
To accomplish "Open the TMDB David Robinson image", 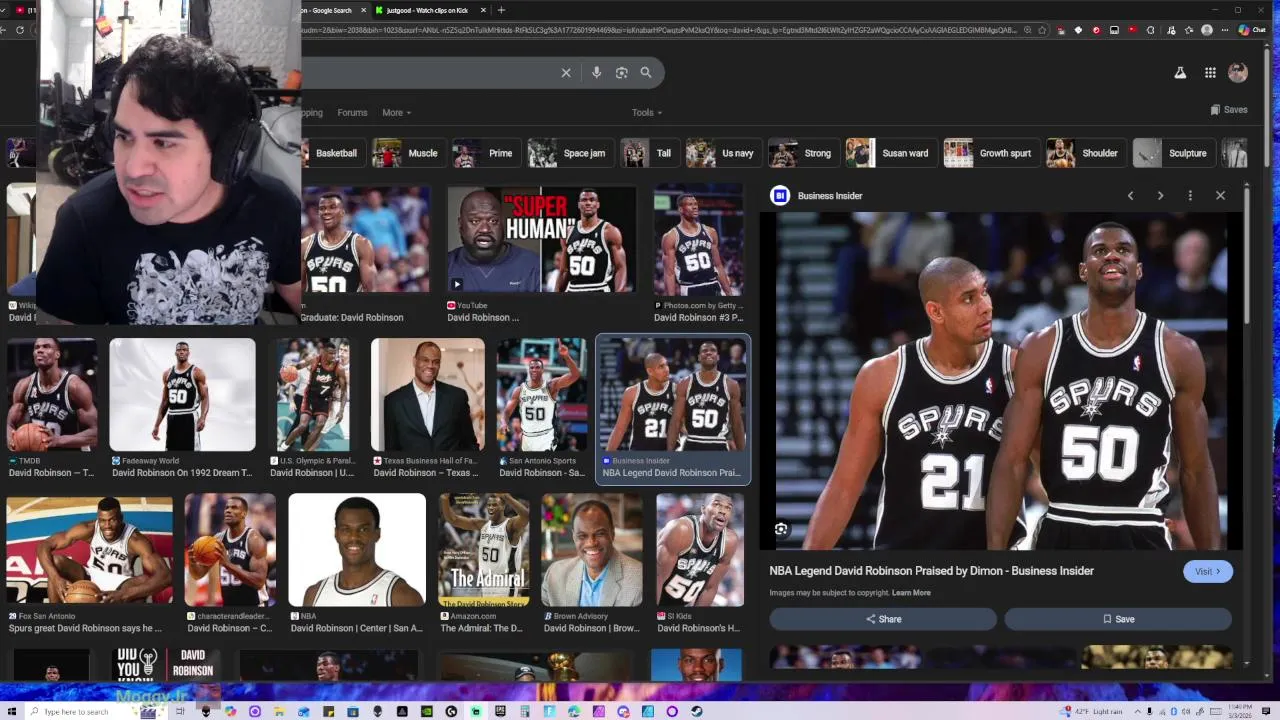I will click(x=52, y=395).
